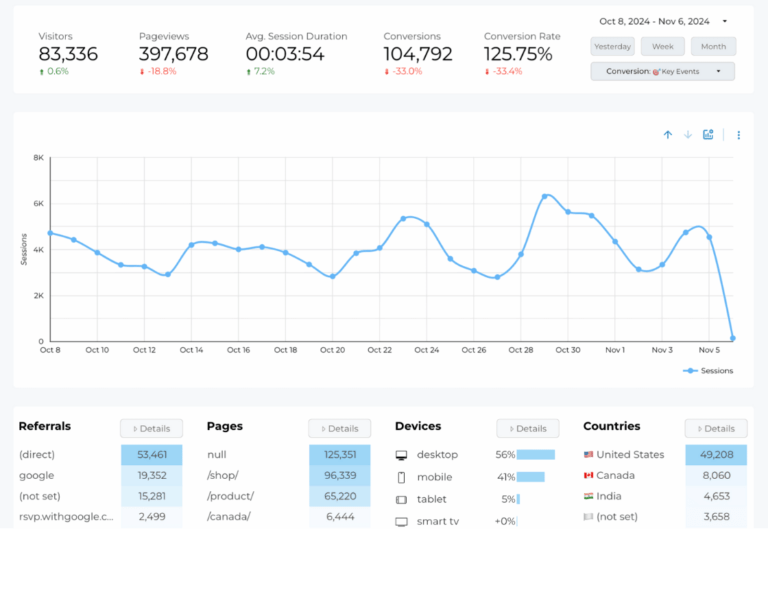The width and height of the screenshot is (768, 590).
Task: Expand Devices Details
Action: [x=528, y=428]
